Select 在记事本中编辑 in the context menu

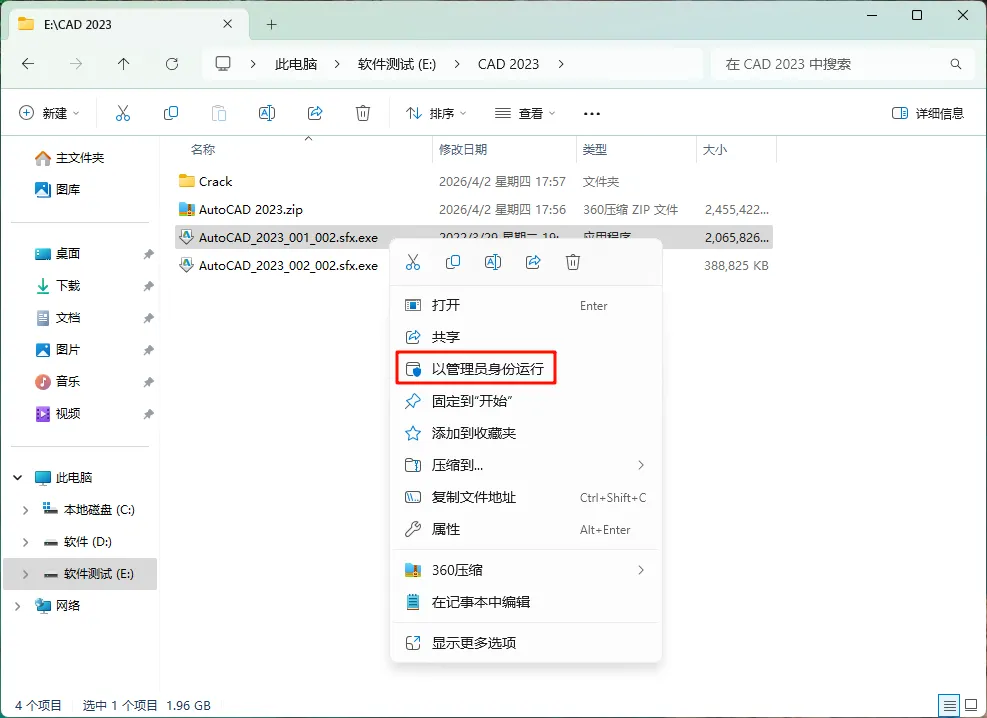coord(526,602)
